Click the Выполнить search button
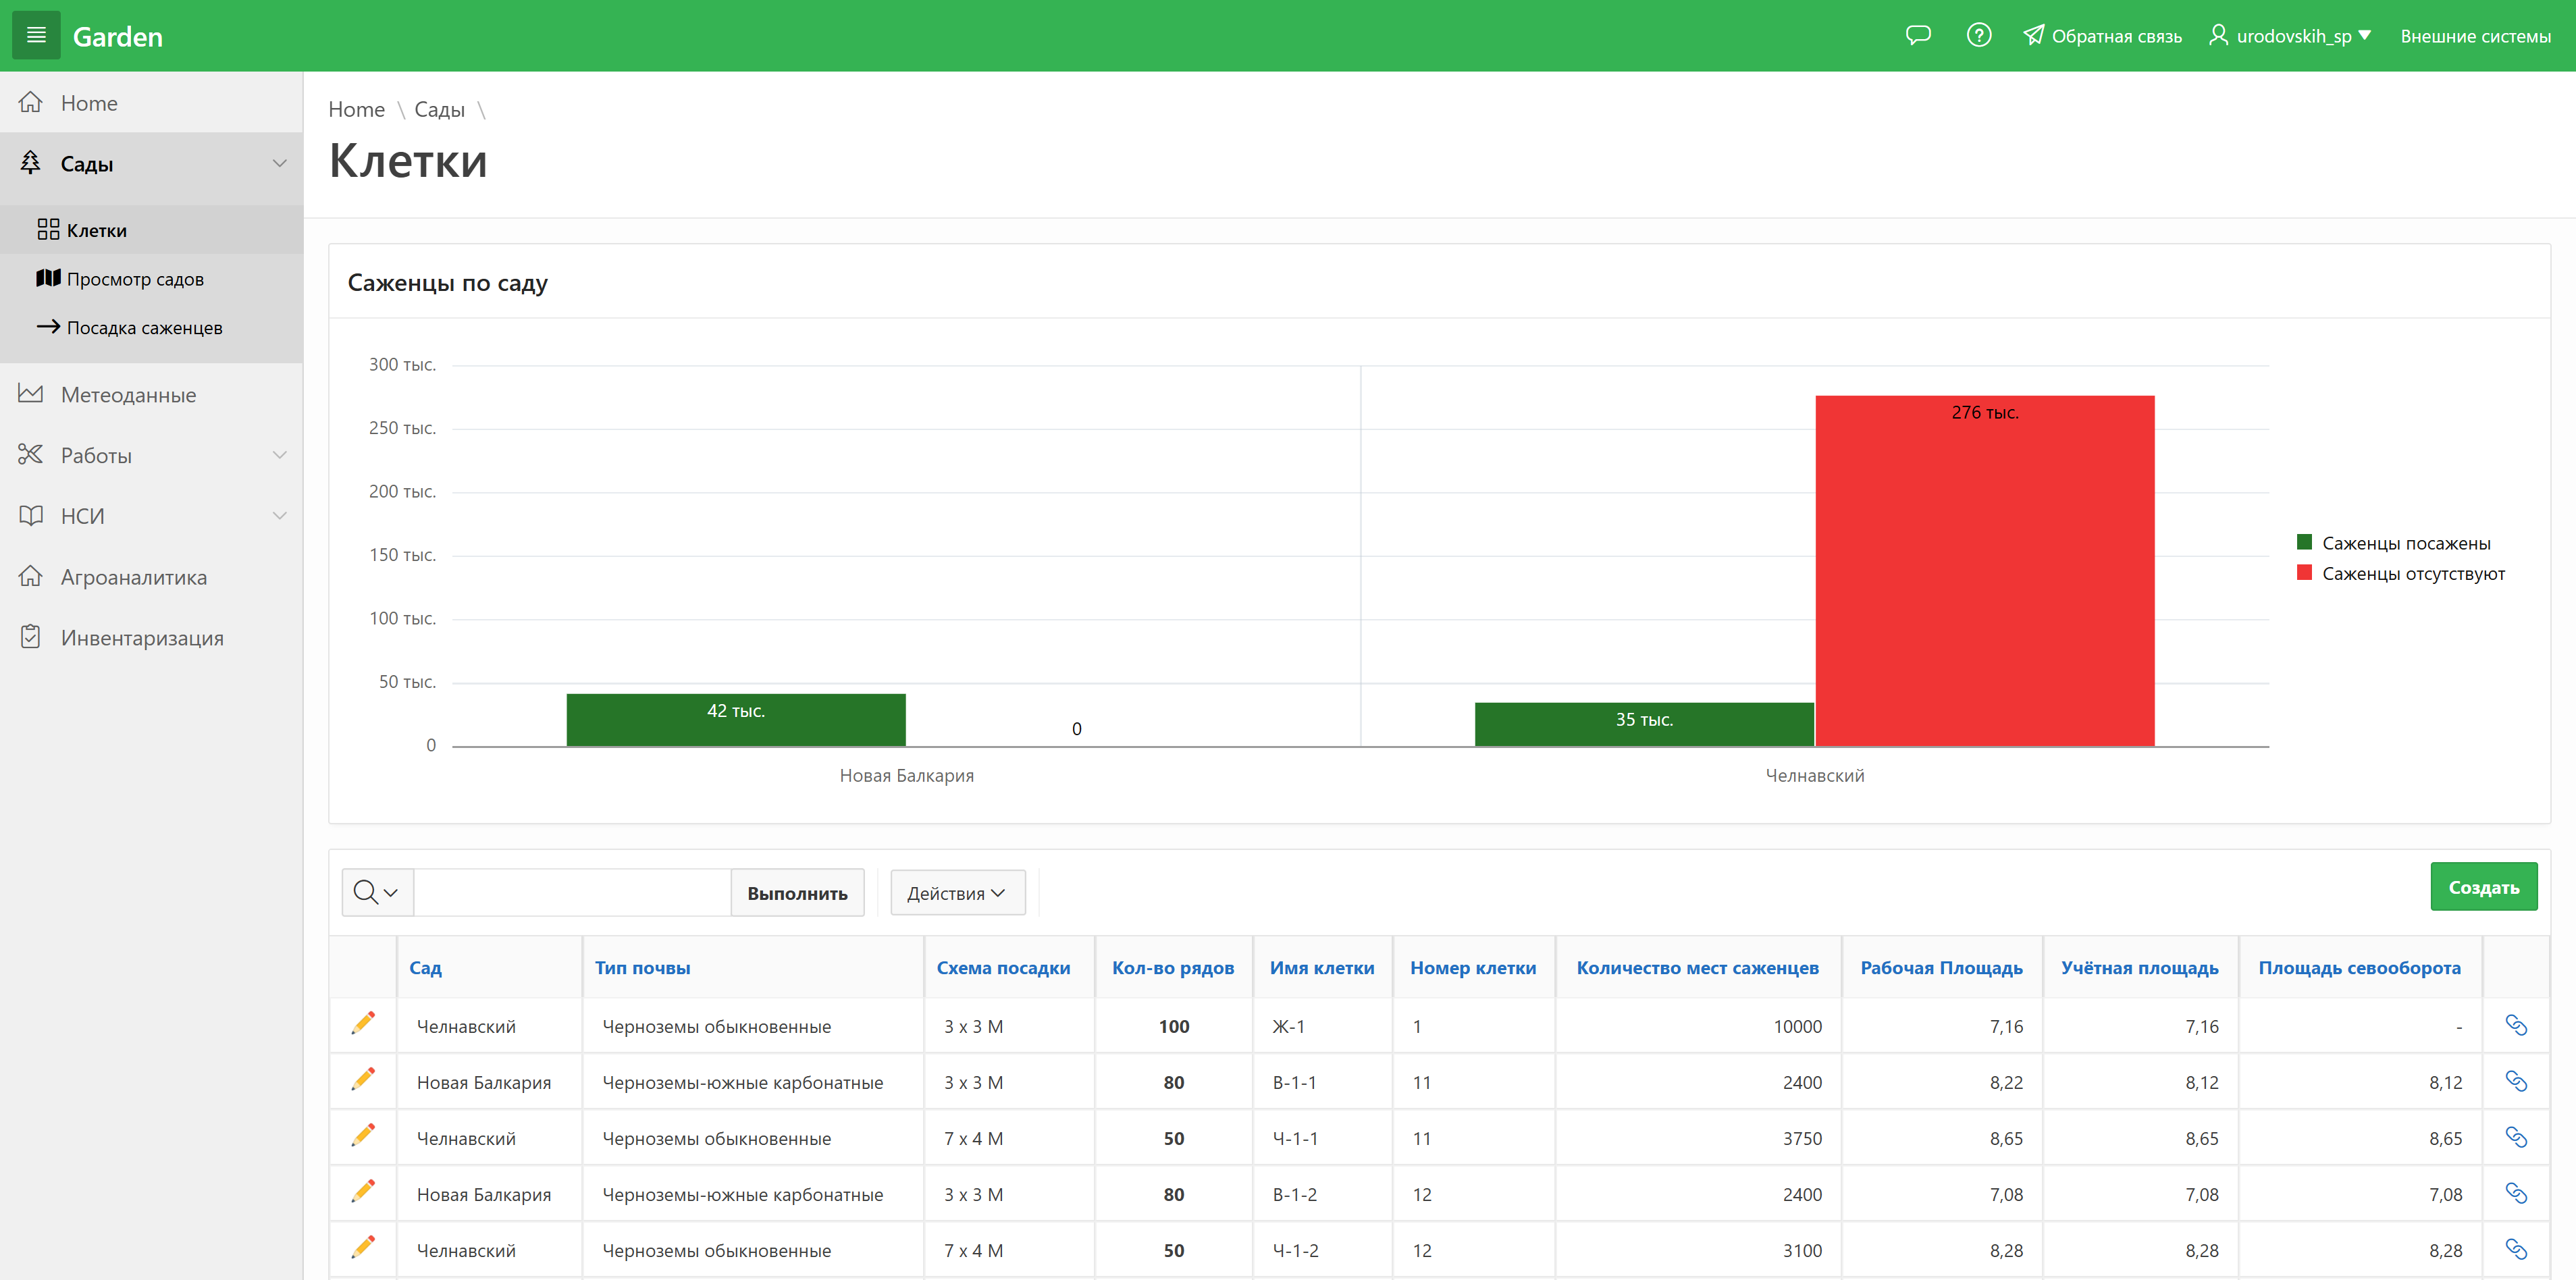Image resolution: width=2576 pixels, height=1280 pixels. (797, 893)
